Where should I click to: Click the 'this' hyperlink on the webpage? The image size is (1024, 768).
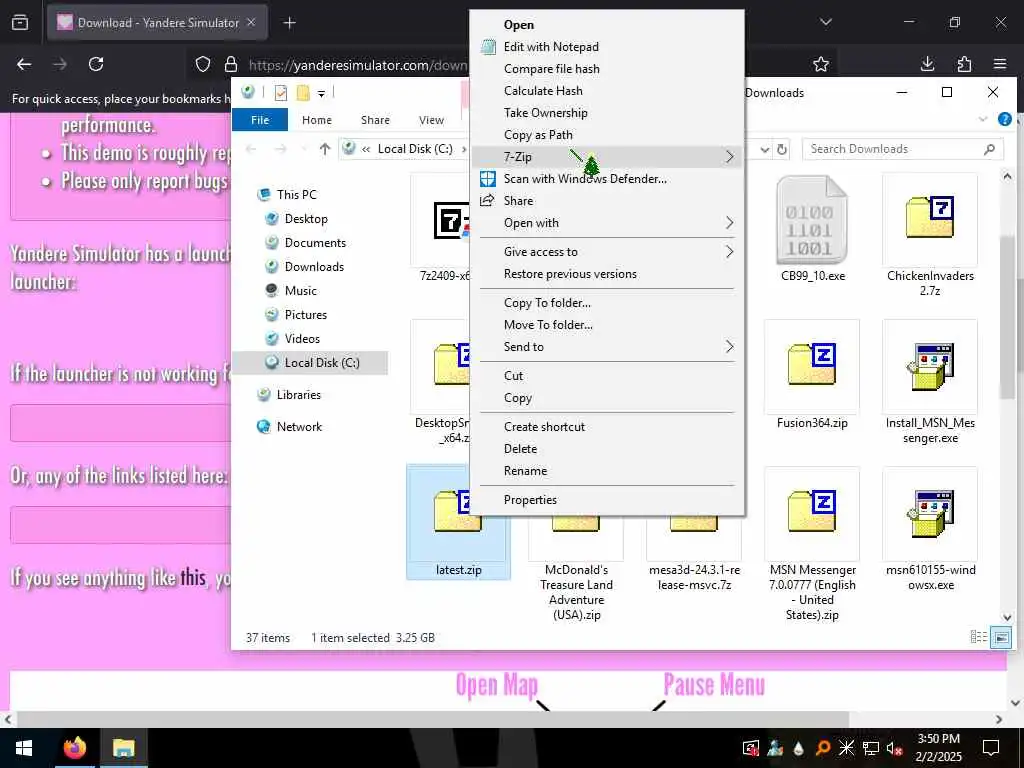click(x=193, y=578)
